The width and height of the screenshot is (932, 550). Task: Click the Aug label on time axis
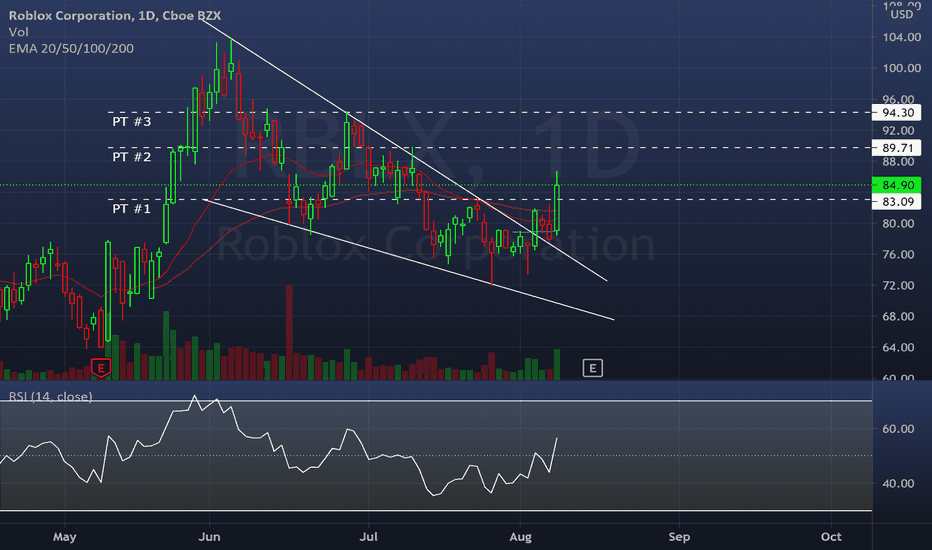point(520,537)
